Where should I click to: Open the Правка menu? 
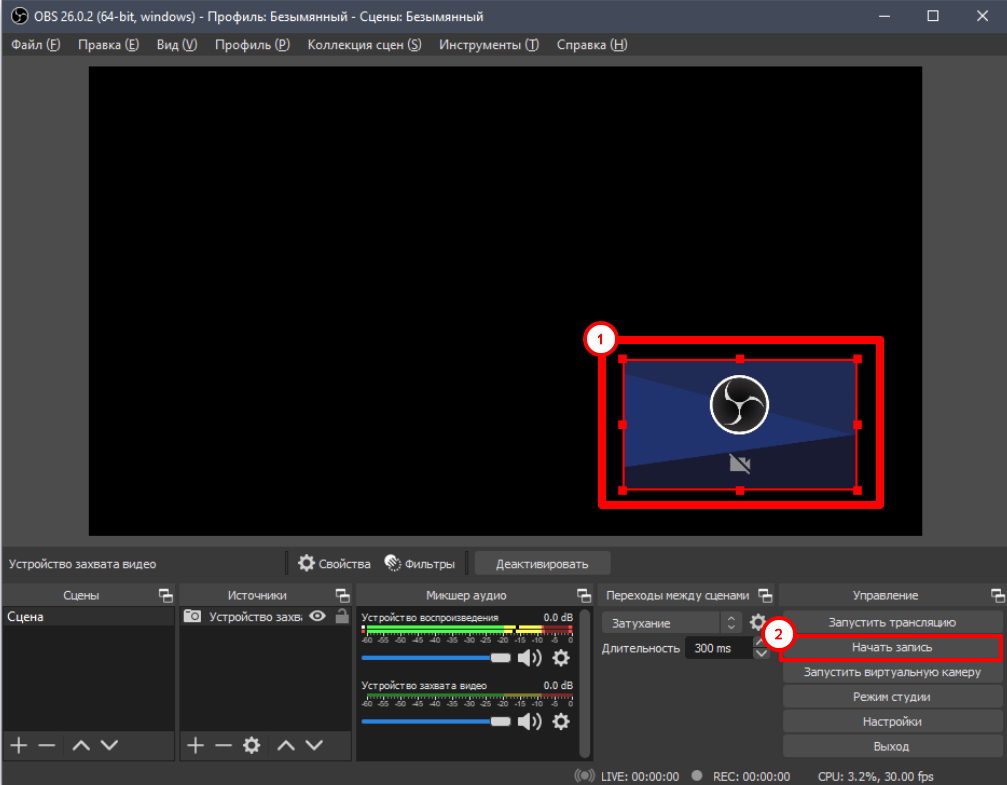coord(108,45)
